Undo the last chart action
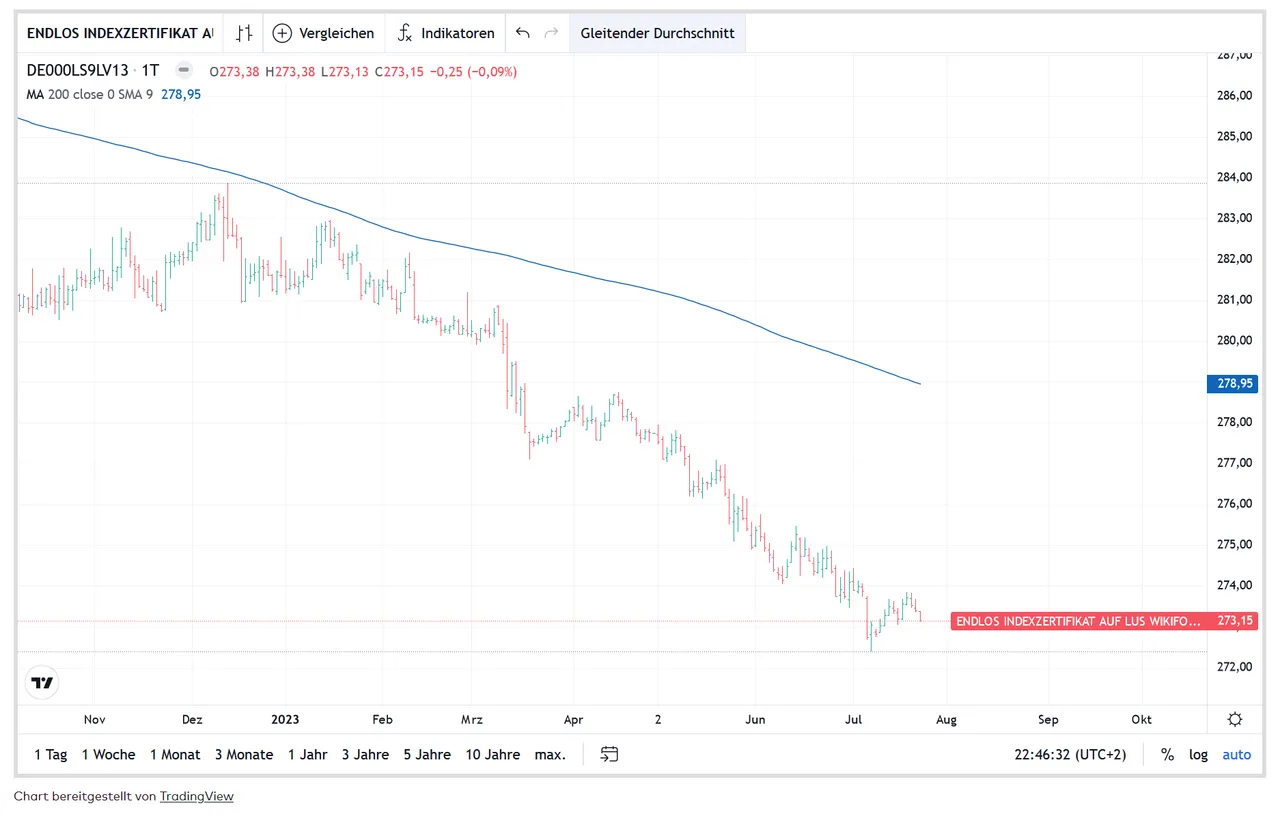Screen dimensions: 1280x816 pyautogui.click(x=522, y=33)
